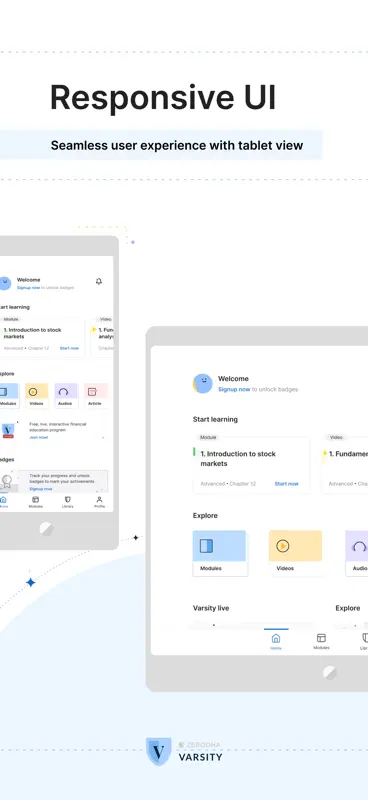
Task: Click 'Seamless user experience with tablet view' subtitle
Action: 177,145
